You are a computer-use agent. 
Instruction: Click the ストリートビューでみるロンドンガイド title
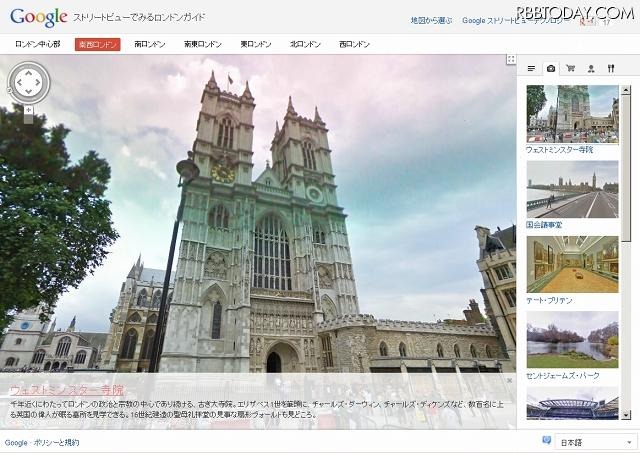(x=139, y=18)
